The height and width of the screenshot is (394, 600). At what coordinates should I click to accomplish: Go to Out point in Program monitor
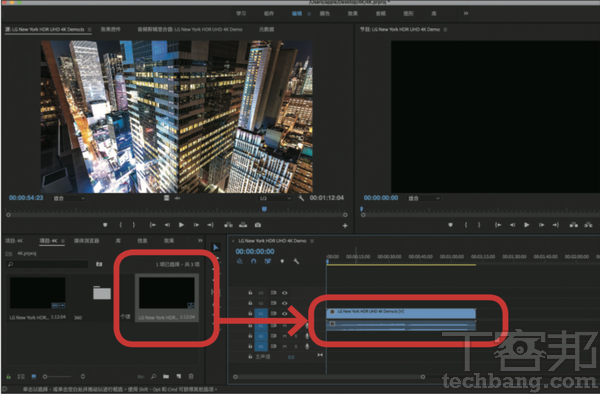[555, 225]
